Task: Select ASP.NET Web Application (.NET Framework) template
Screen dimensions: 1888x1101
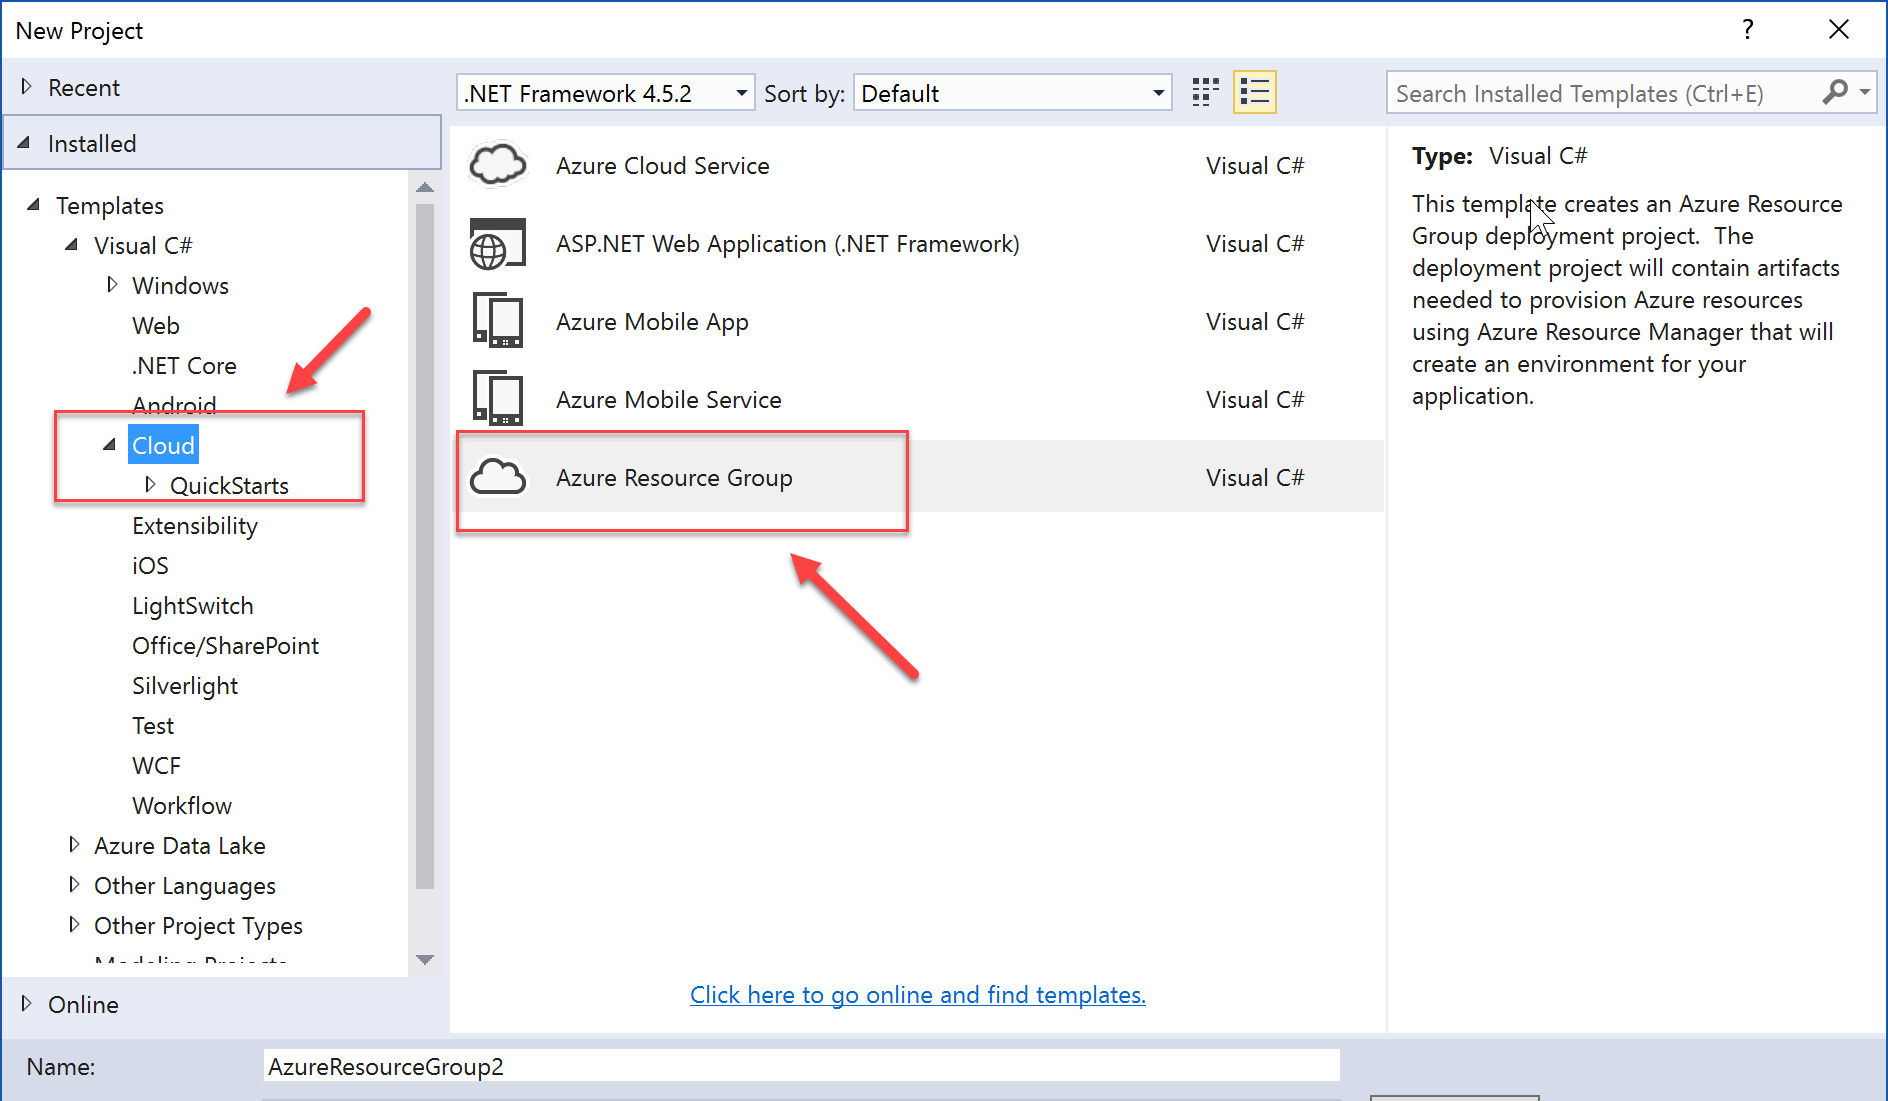Action: 917,244
